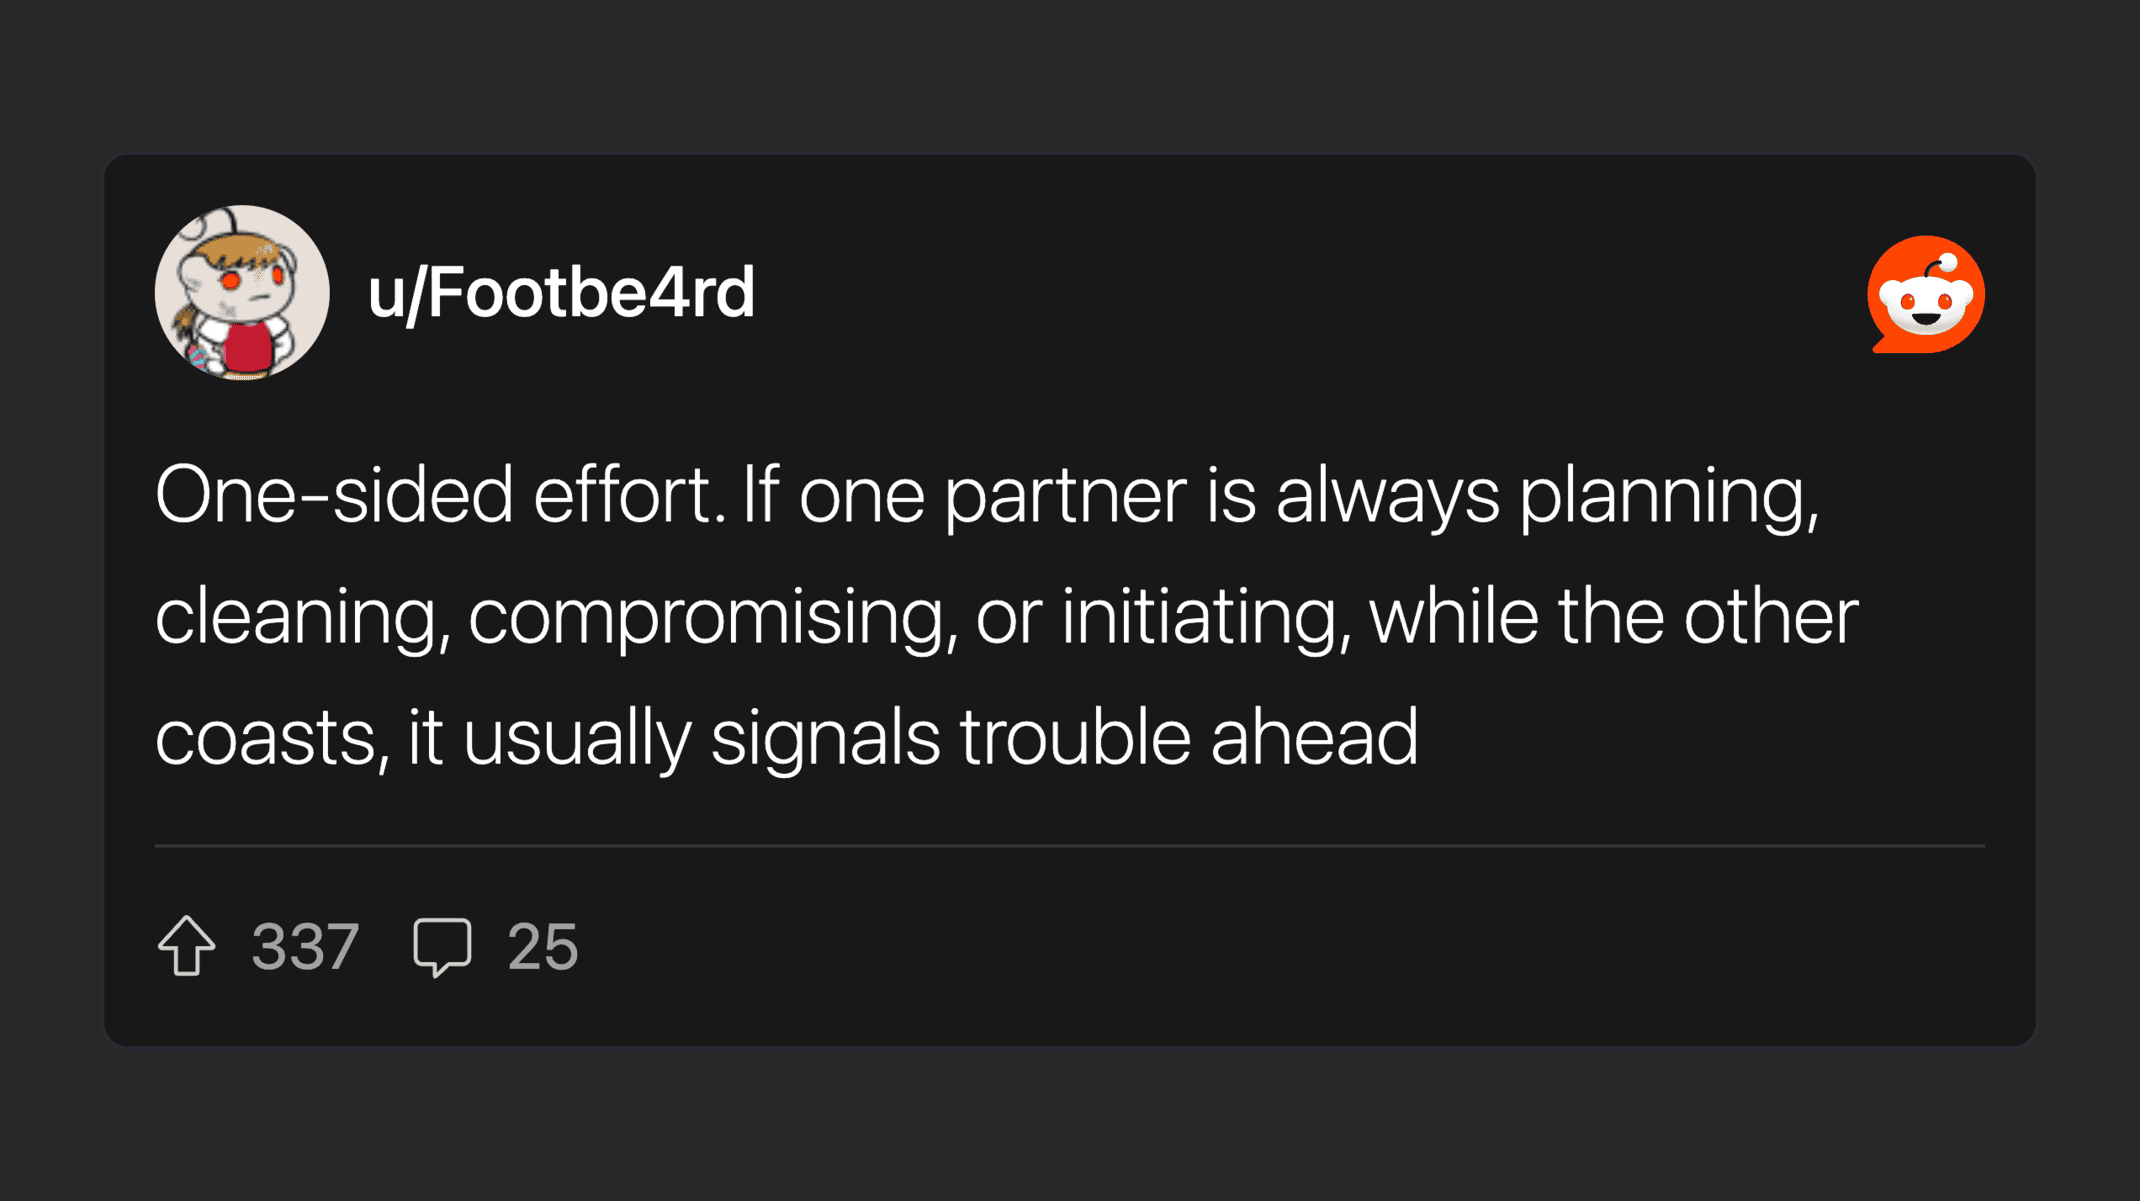Open the u/Footbe4rd avatar image

pyautogui.click(x=242, y=293)
